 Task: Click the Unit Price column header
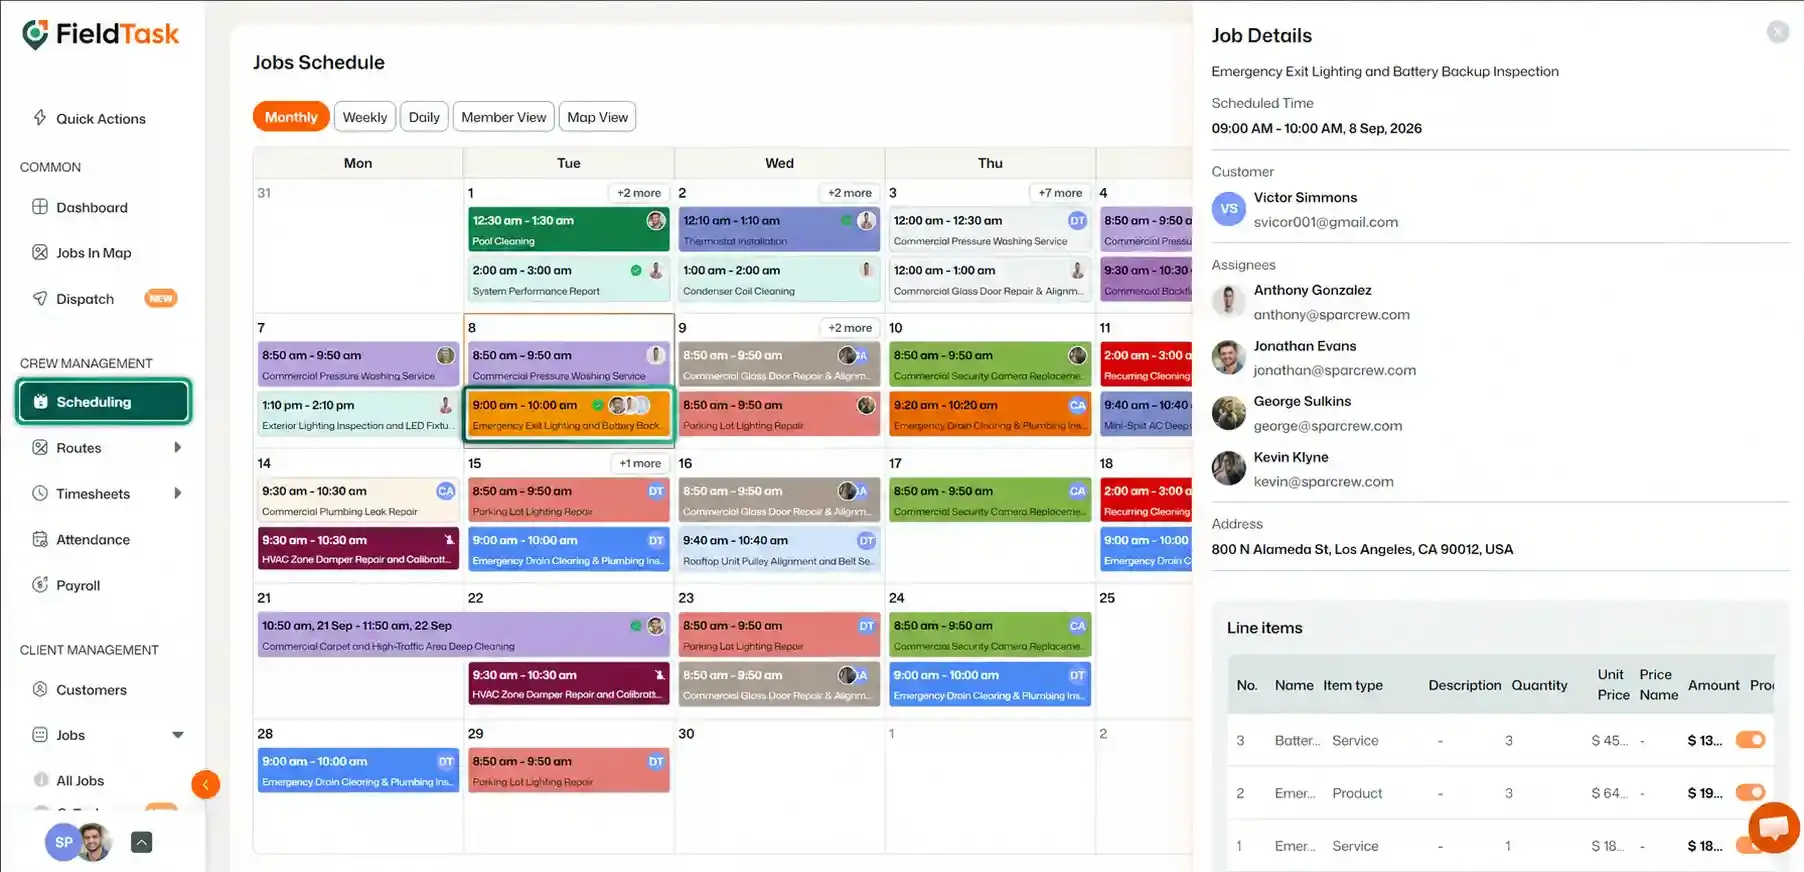[x=1612, y=684]
